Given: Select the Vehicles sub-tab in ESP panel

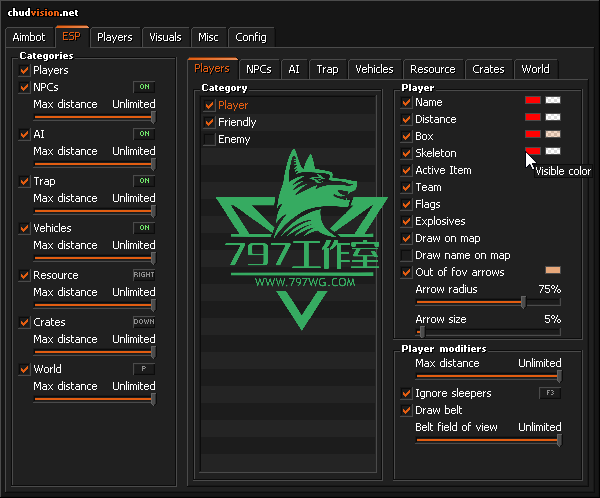Looking at the screenshot, I should tap(374, 69).
